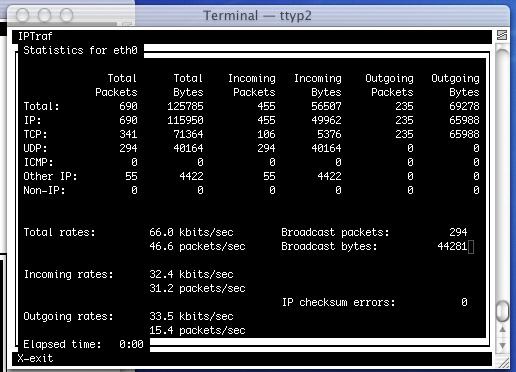Image resolution: width=516 pixels, height=372 pixels.
Task: Click the 'Outgoing rates:' label
Action: (68, 317)
